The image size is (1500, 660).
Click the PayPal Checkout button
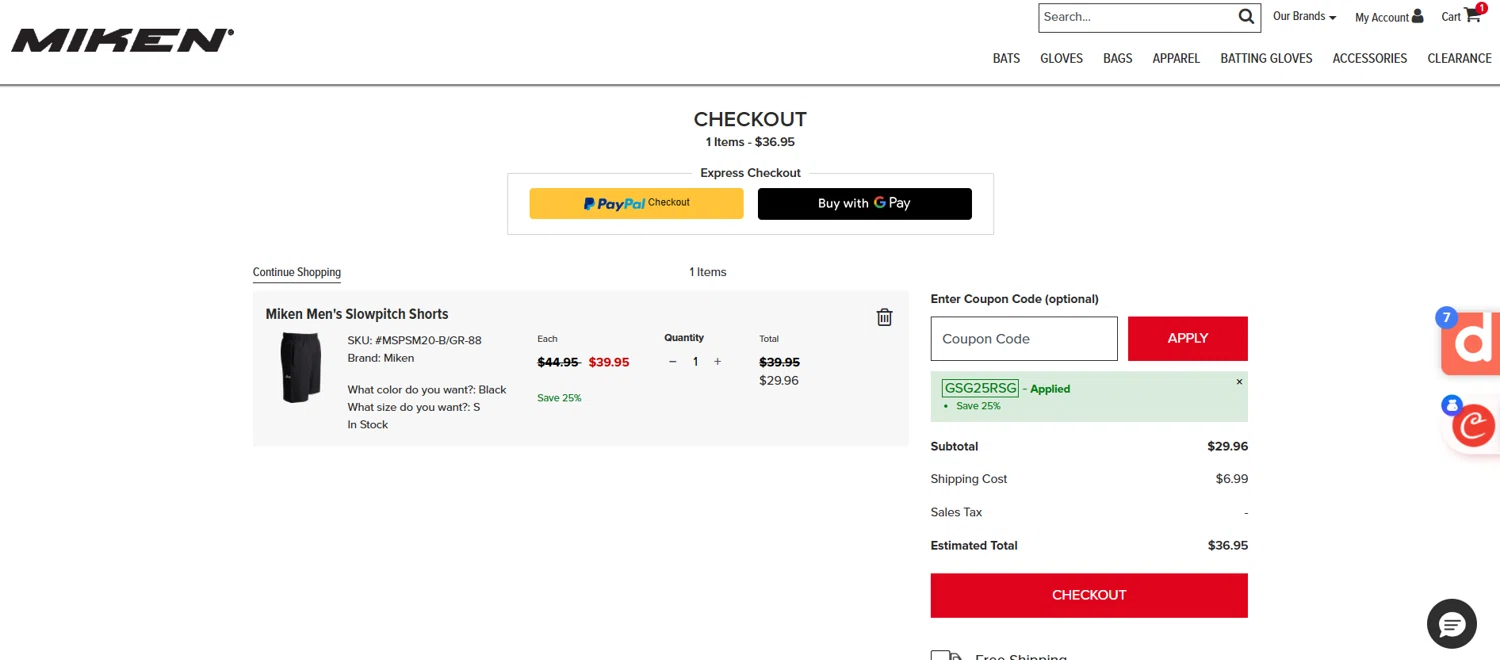pyautogui.click(x=636, y=203)
